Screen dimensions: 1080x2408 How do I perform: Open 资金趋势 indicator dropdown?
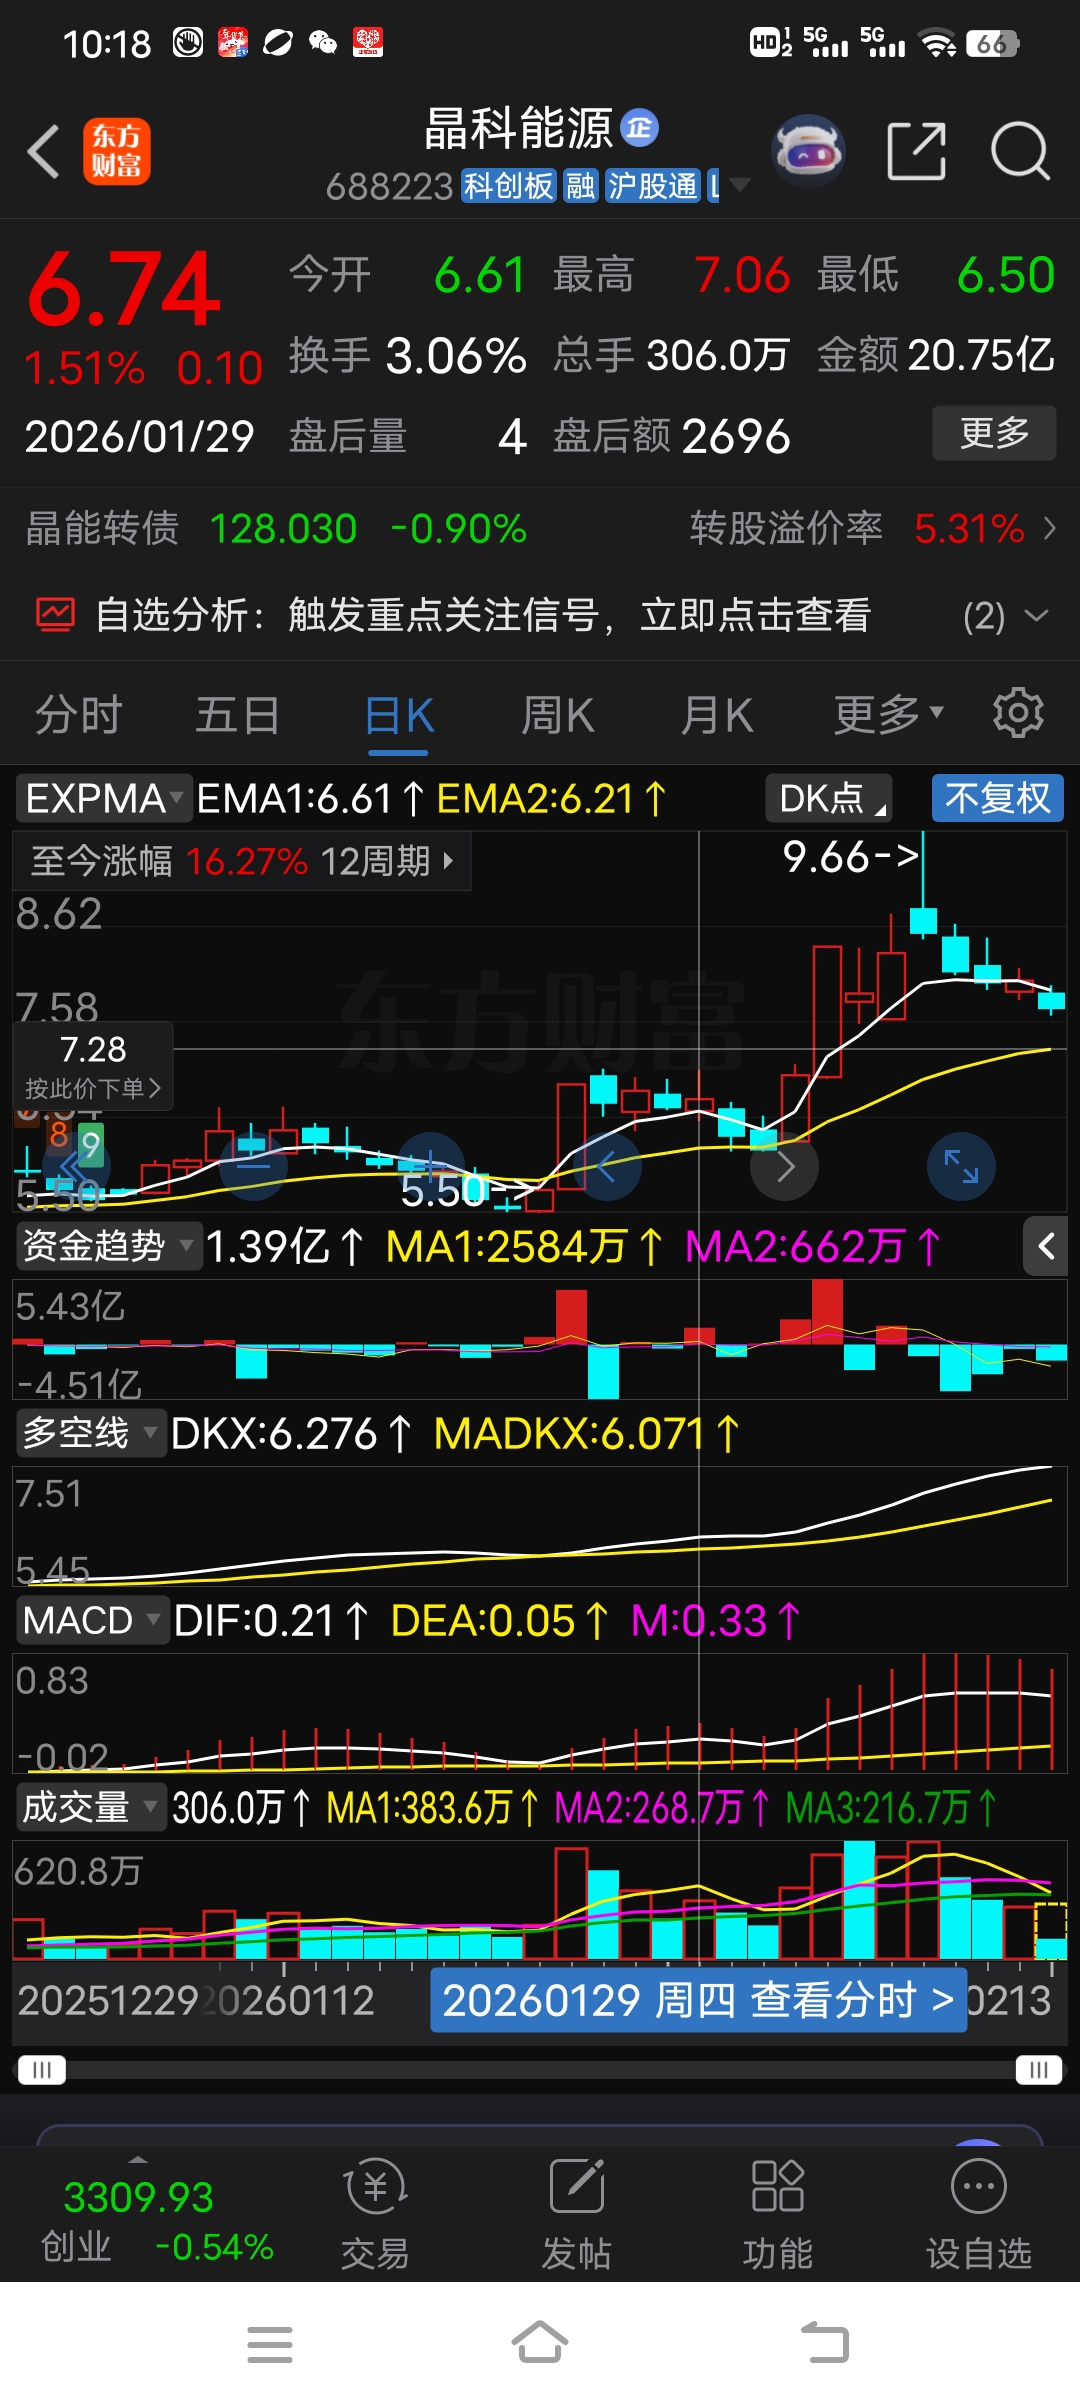[x=108, y=1246]
